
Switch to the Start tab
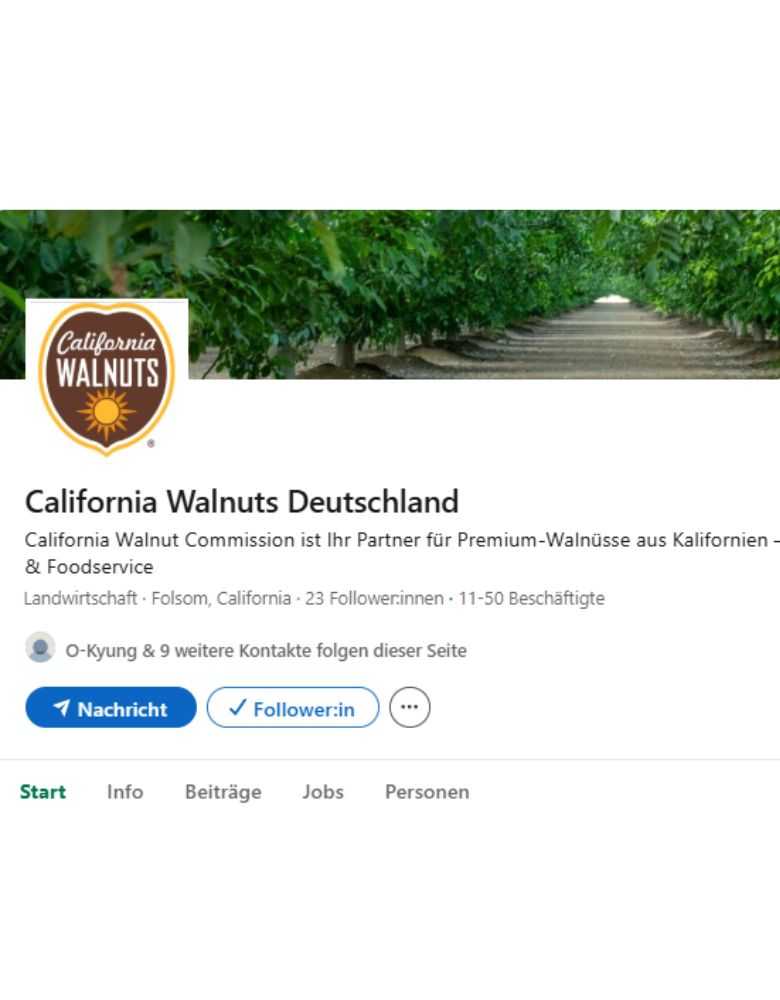click(43, 792)
